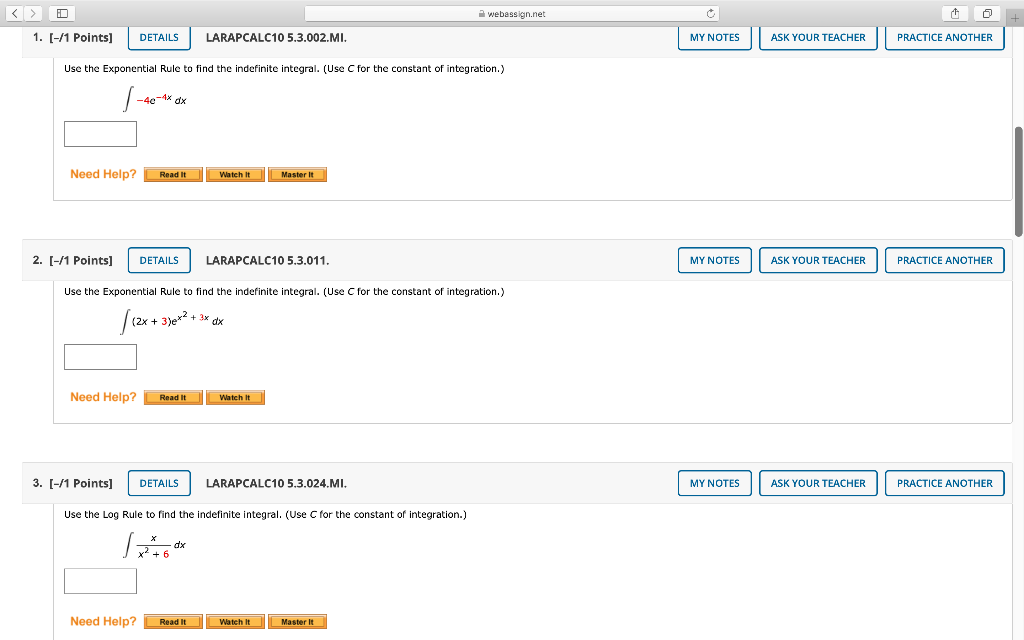This screenshot has width=1024, height=640.
Task: Open DETAILS for problem 2
Action: click(158, 260)
